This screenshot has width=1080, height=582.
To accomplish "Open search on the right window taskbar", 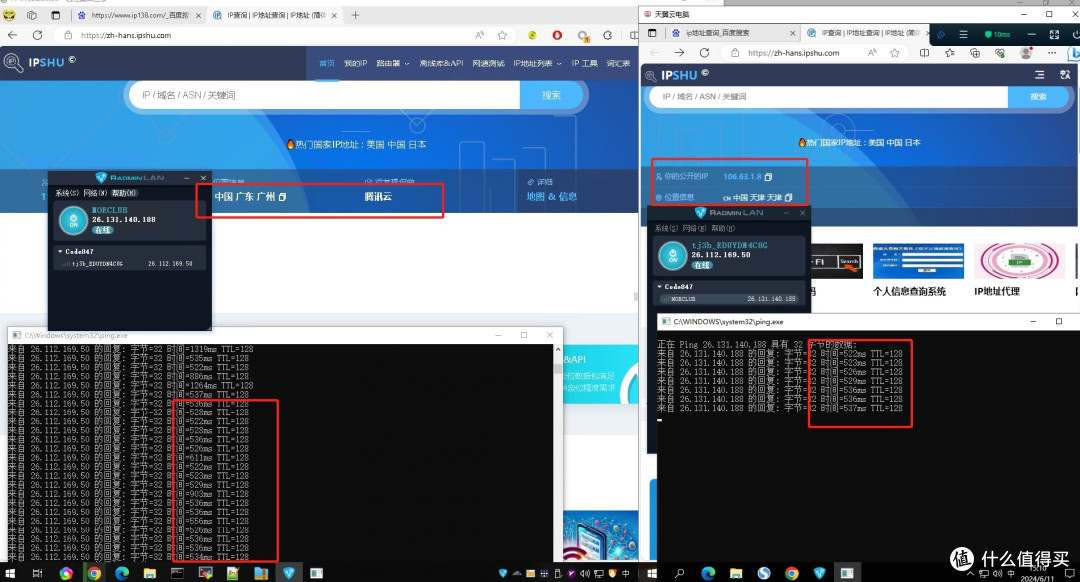I will [679, 573].
